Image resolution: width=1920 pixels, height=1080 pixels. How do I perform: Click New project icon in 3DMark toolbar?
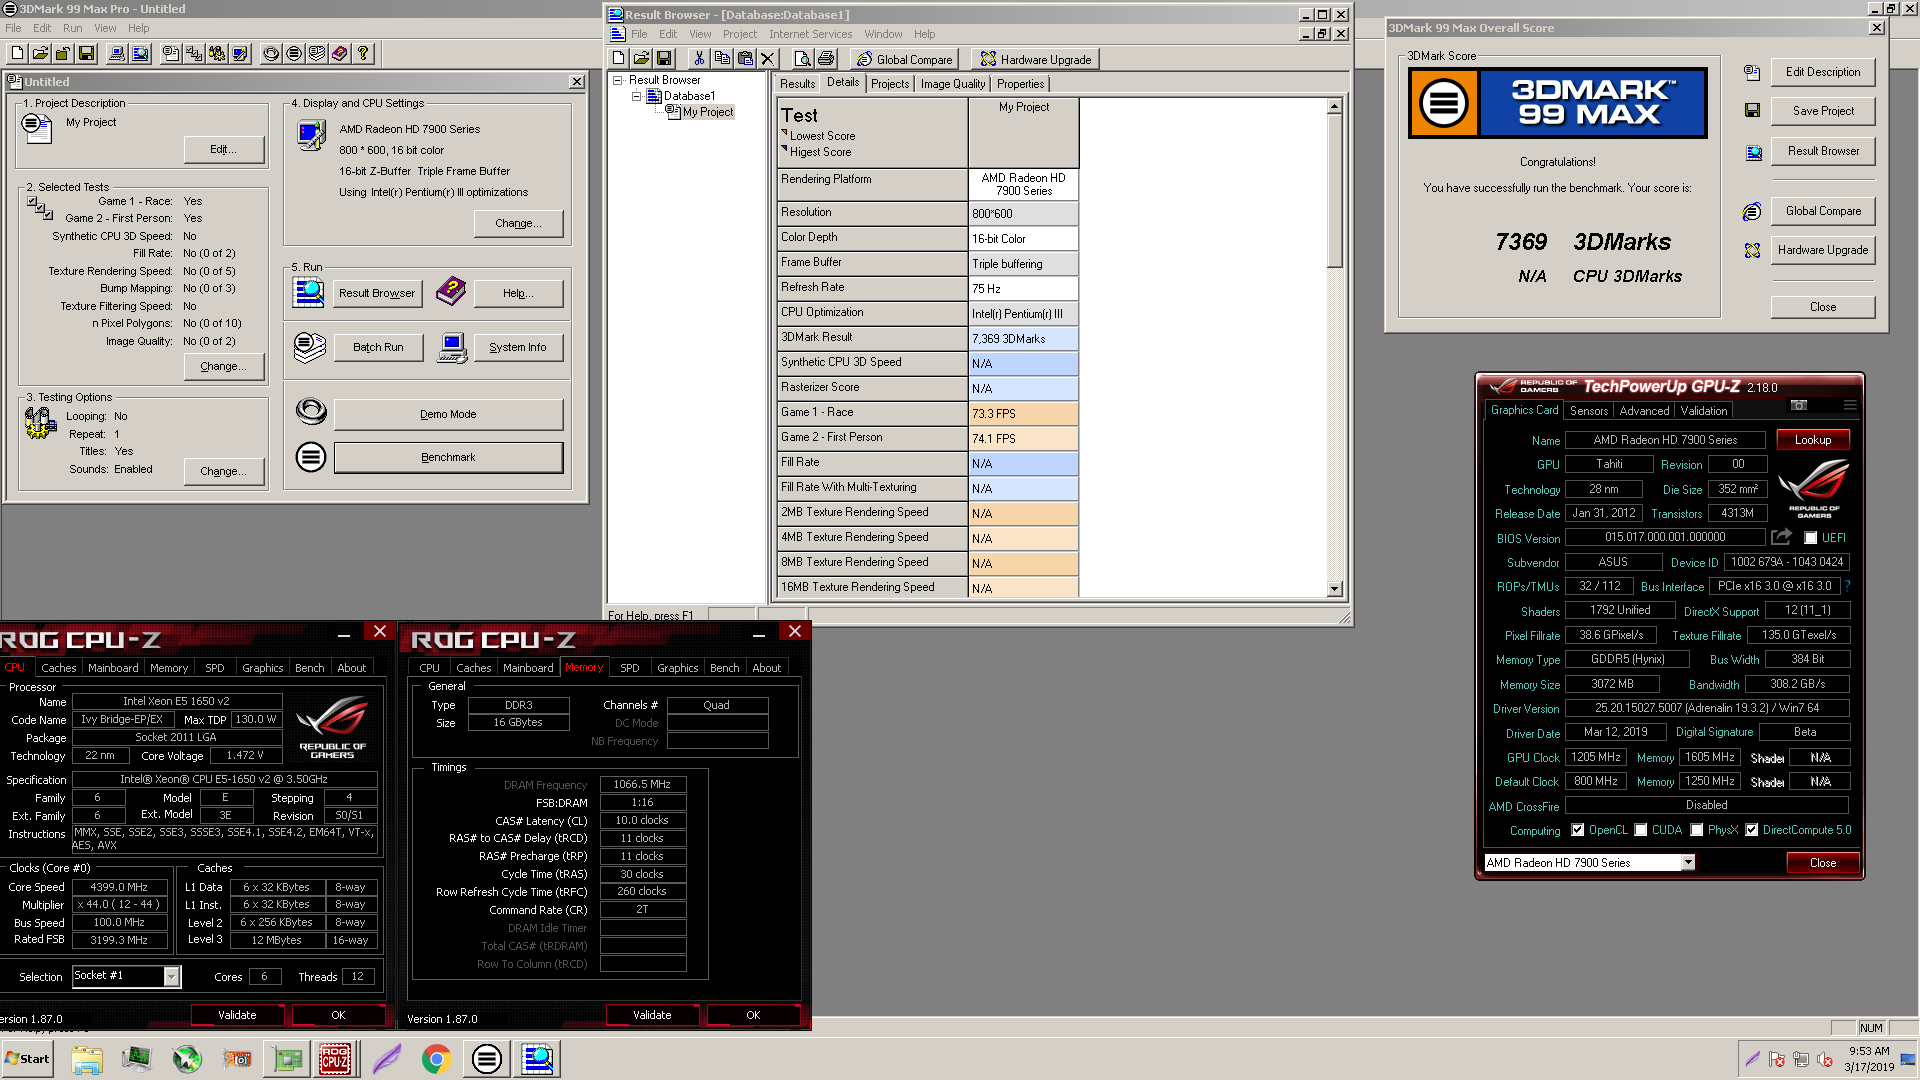(17, 53)
